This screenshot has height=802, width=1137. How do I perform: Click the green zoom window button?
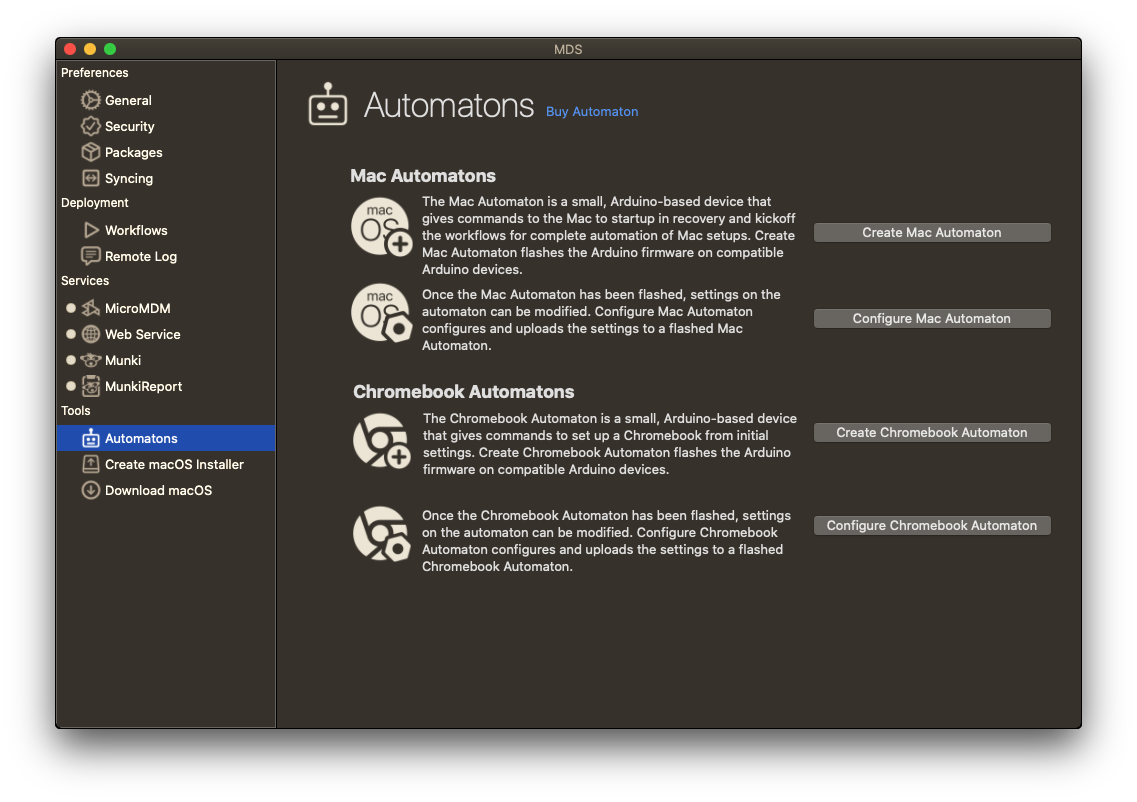pos(110,49)
